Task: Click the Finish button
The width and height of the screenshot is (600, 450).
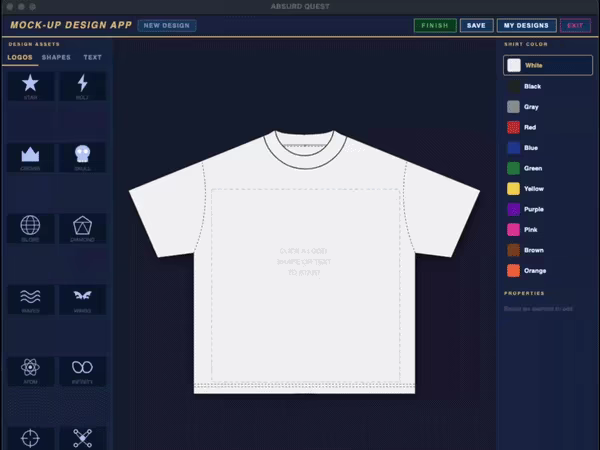Action: coord(435,26)
